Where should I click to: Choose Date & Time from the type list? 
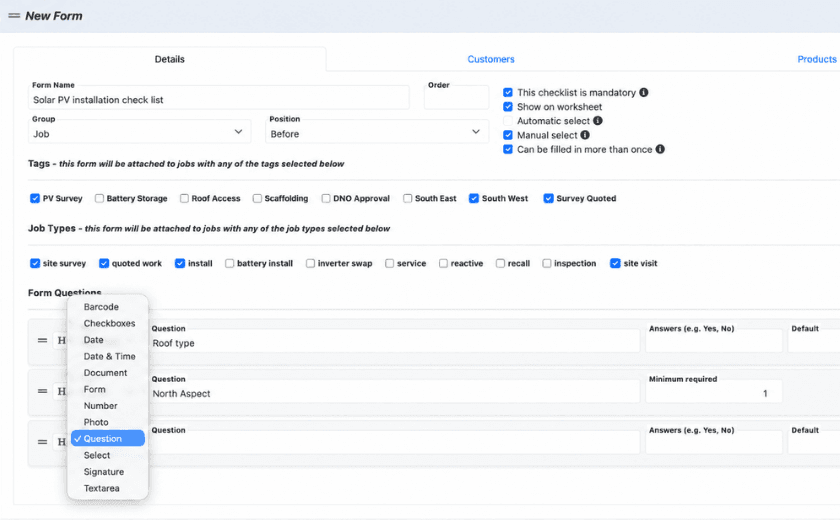click(x=108, y=356)
